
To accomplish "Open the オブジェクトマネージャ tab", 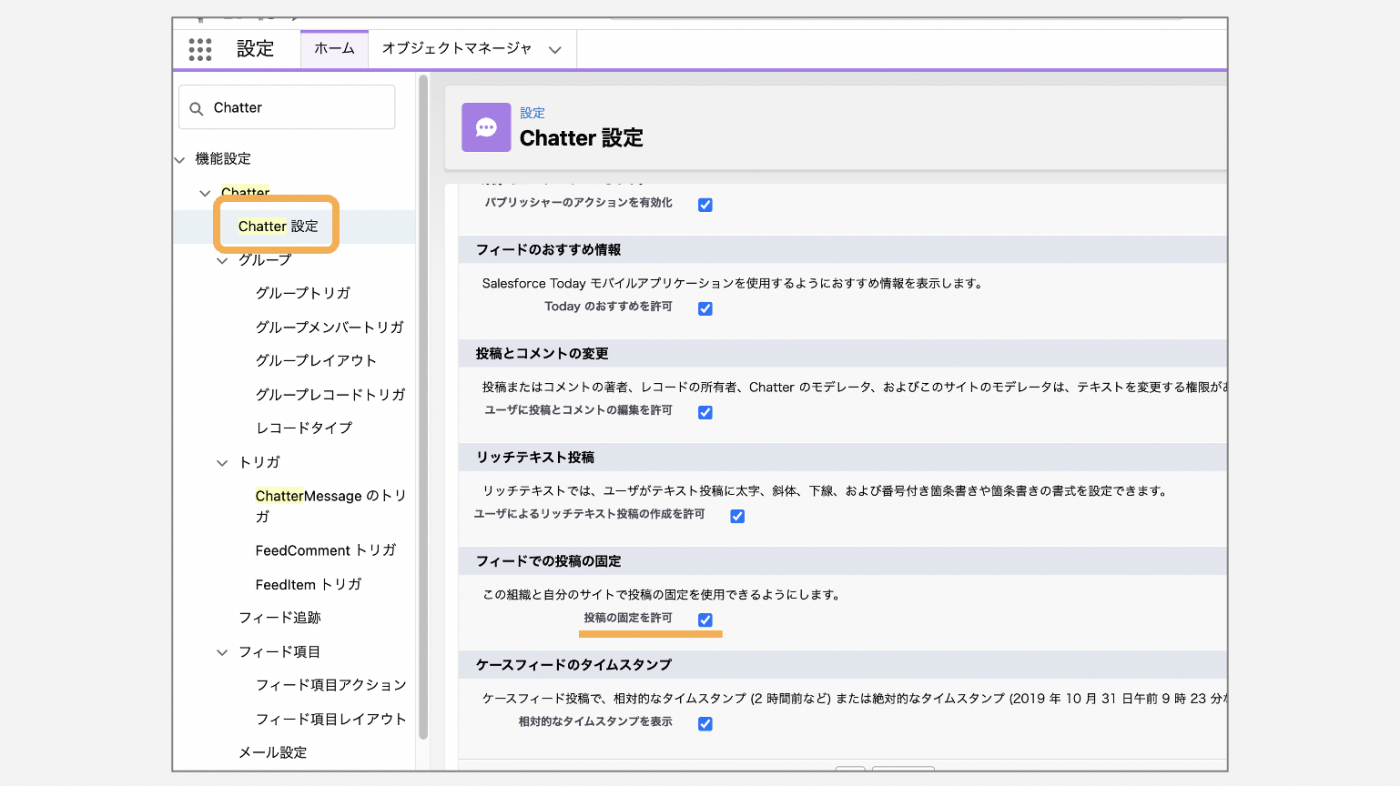I will 457,48.
